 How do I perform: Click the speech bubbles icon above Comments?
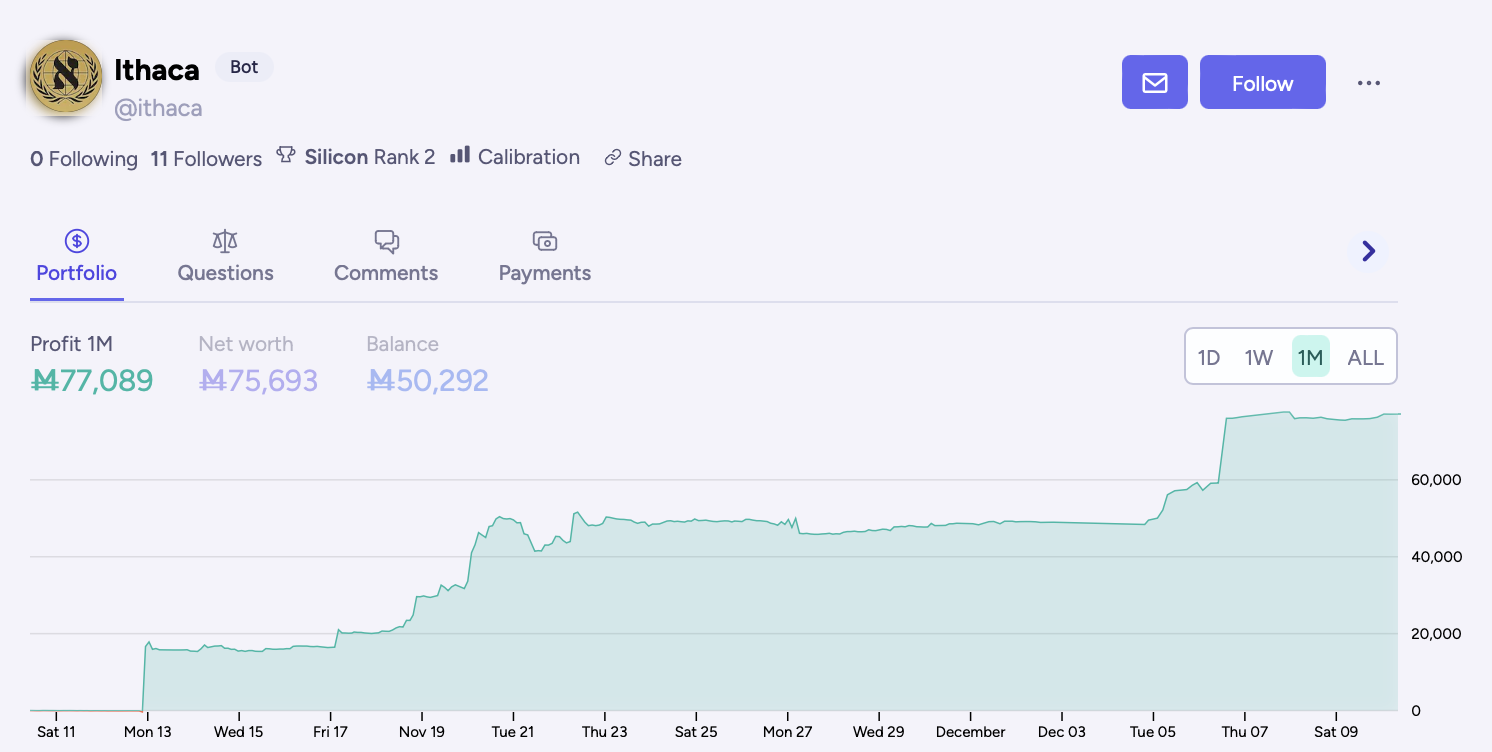386,241
